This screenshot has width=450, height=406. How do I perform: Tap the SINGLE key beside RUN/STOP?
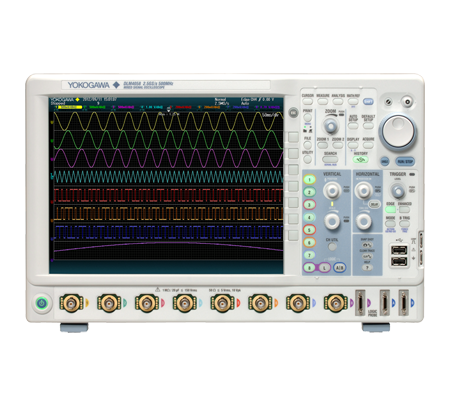coord(385,161)
